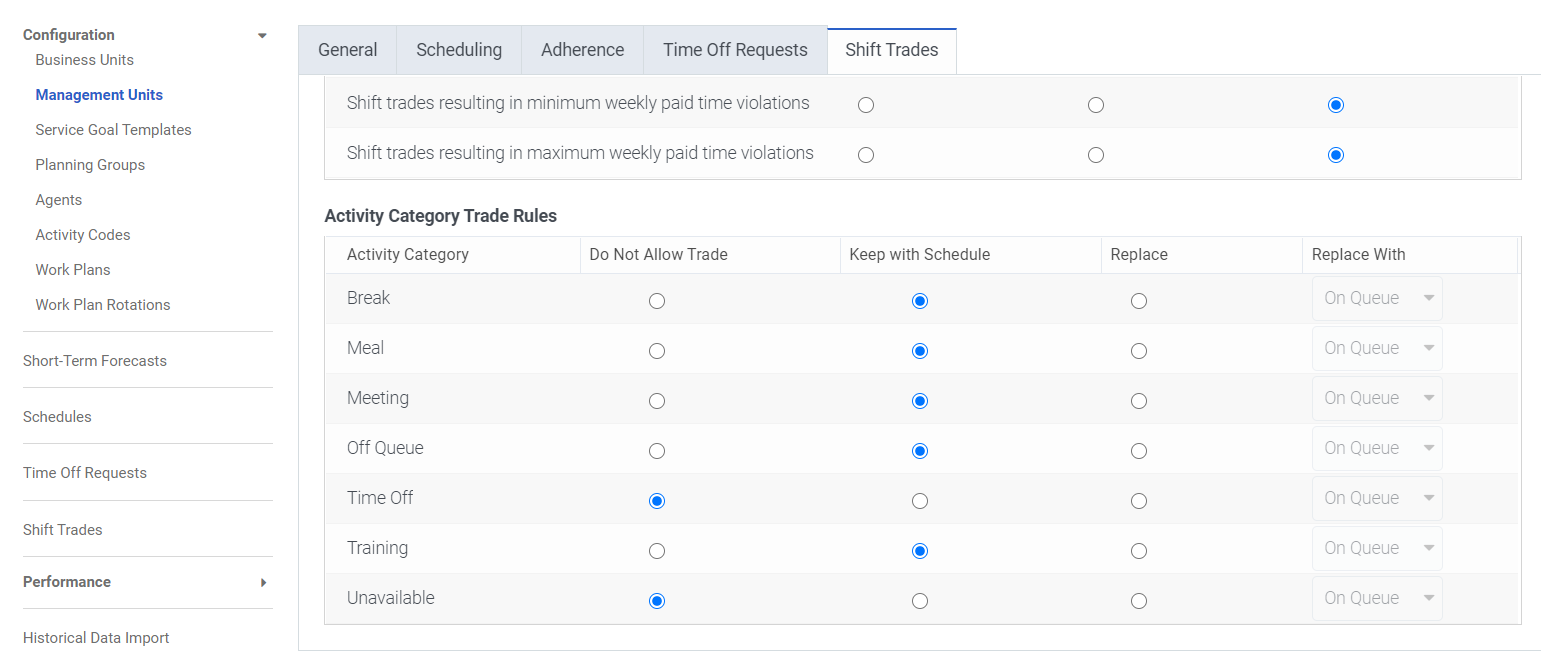Switch to the Scheduling tab
Viewport: 1541px width, 661px height.
click(x=459, y=50)
